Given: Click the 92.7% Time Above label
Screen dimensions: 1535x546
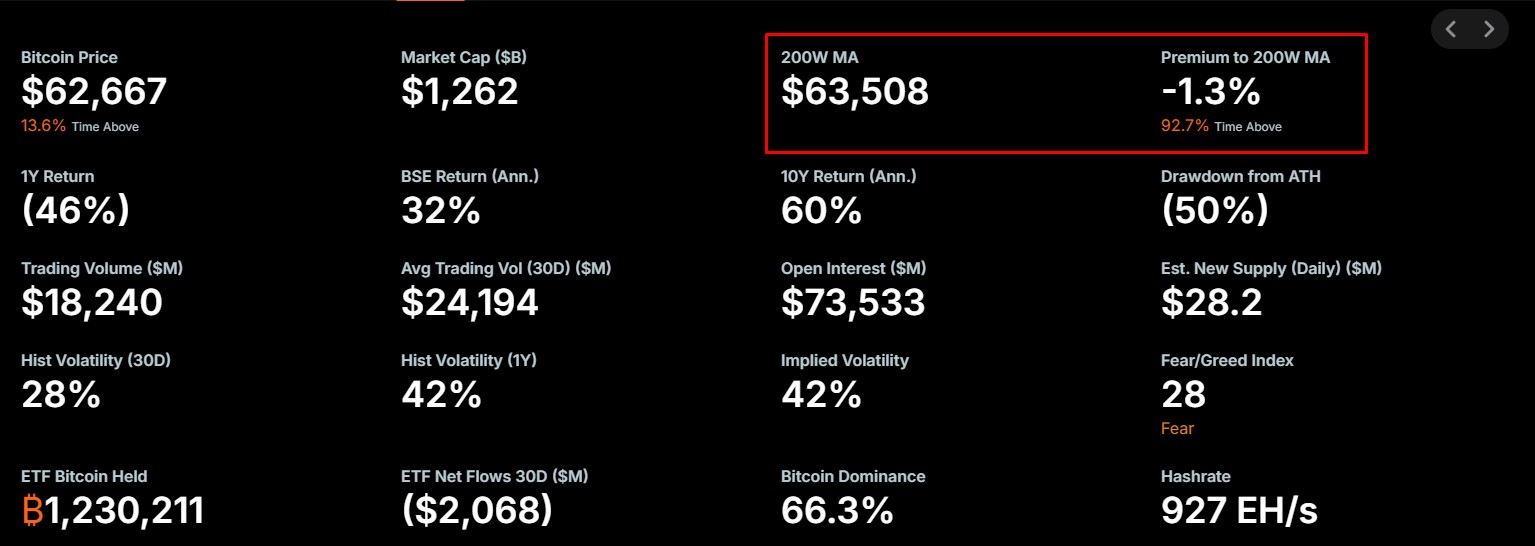Looking at the screenshot, I should click(1221, 126).
